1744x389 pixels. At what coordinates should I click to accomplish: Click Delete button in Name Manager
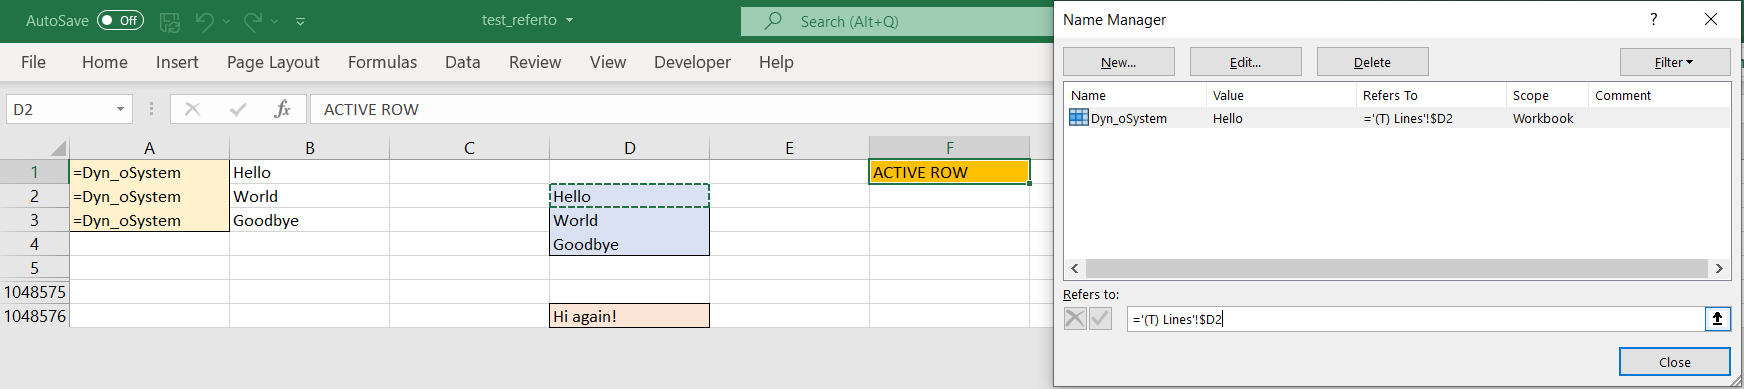coord(1372,62)
